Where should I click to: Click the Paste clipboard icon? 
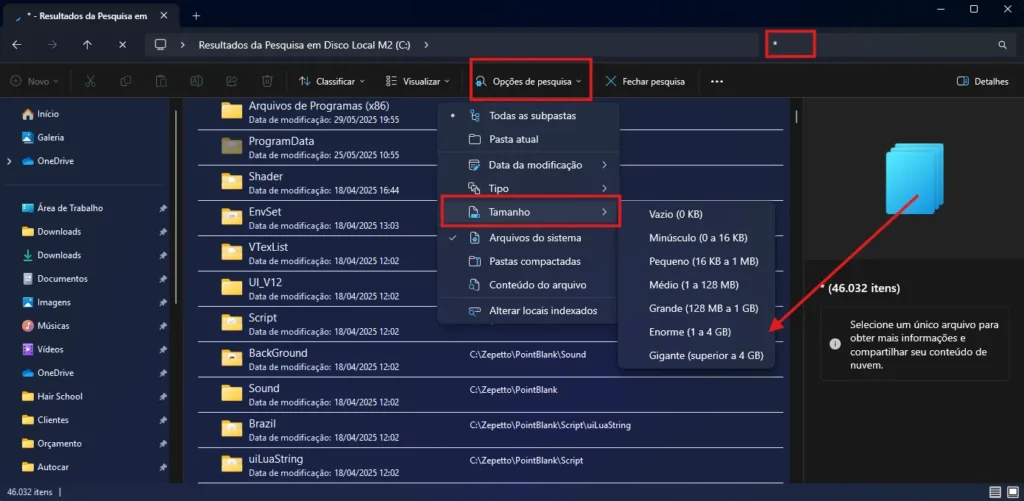[x=161, y=82]
